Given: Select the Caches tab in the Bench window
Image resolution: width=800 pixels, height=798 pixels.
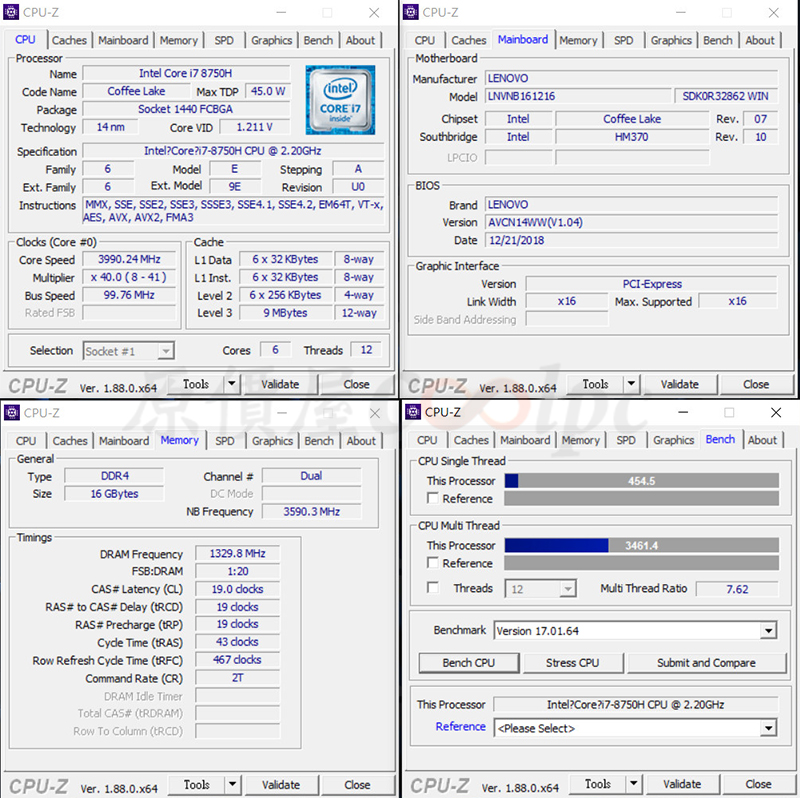Looking at the screenshot, I should click(x=471, y=440).
